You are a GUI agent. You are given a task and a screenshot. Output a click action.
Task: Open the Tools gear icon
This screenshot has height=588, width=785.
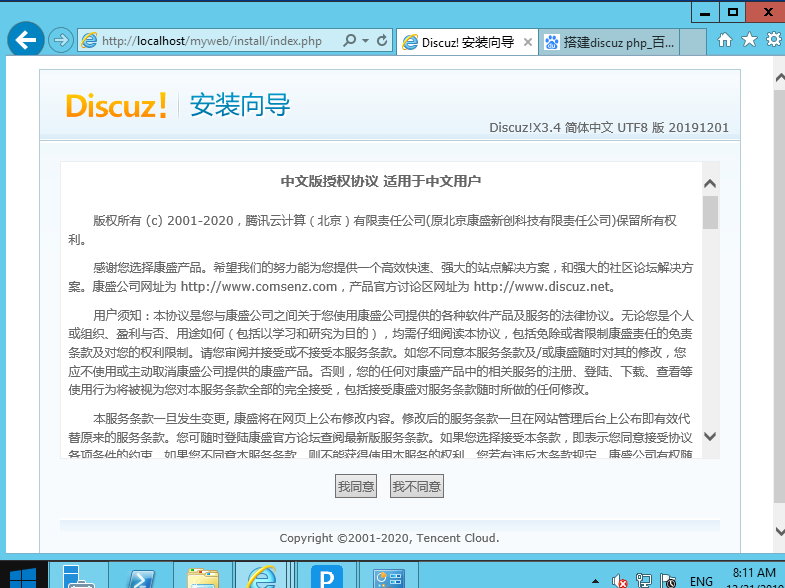(x=774, y=40)
